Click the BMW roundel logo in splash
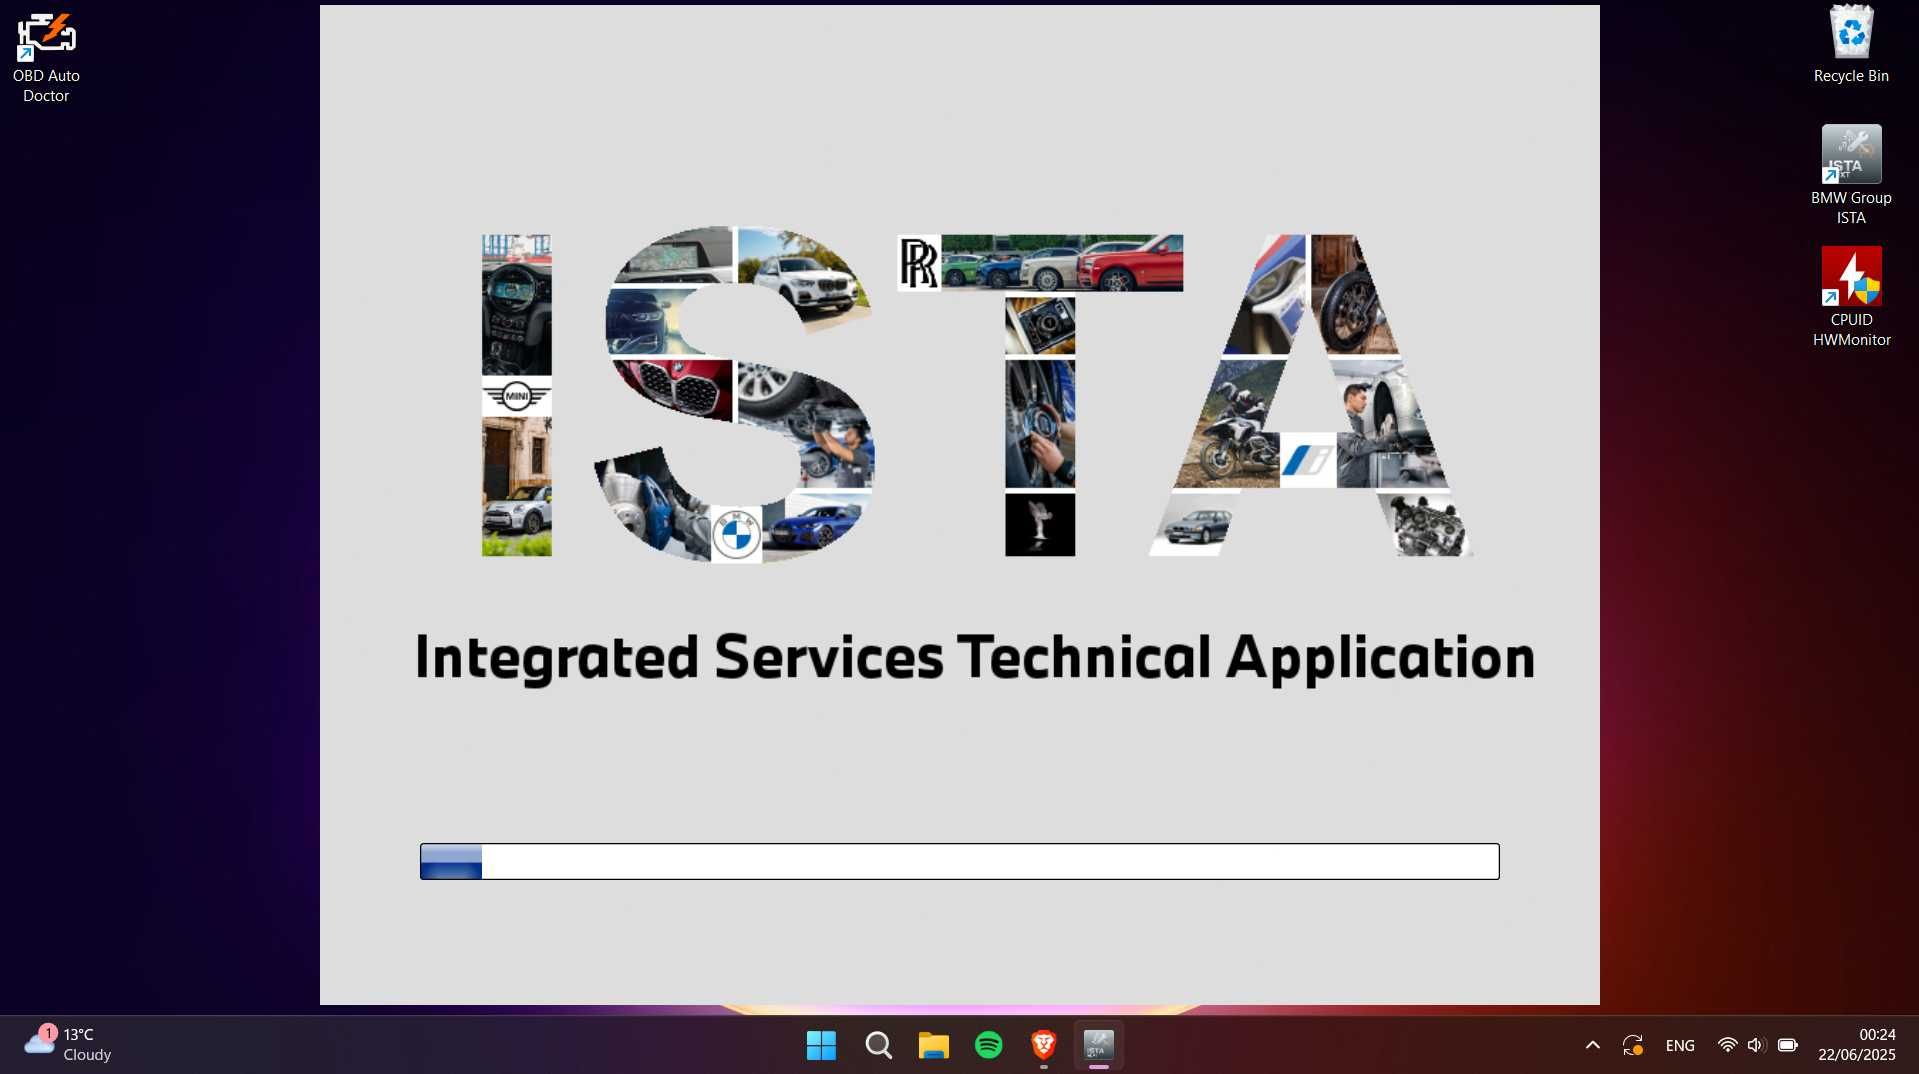Viewport: 1919px width, 1074px height. coord(736,536)
